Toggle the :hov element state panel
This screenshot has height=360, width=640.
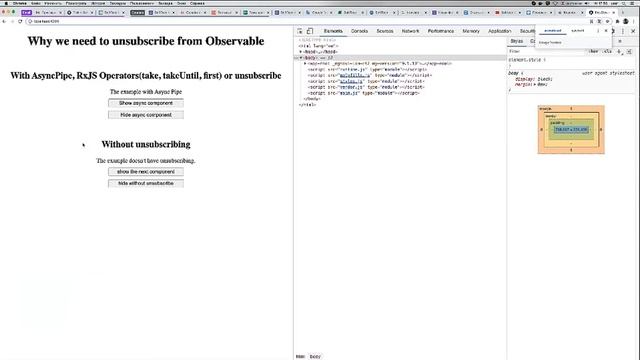(x=594, y=51)
